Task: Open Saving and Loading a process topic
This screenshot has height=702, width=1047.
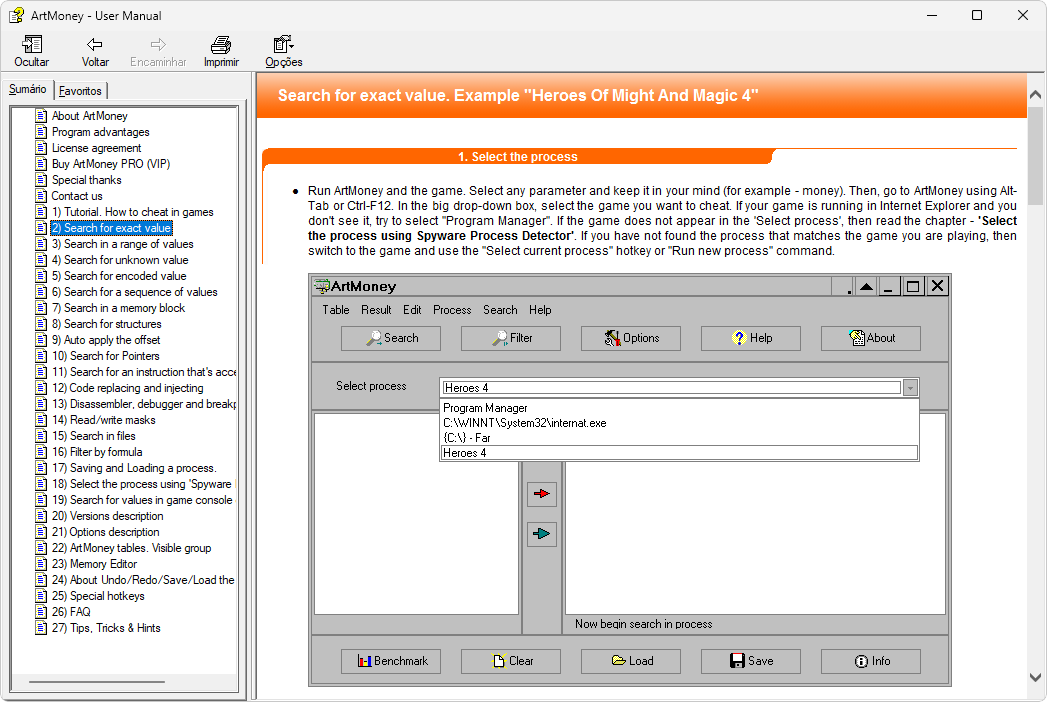Action: [134, 468]
